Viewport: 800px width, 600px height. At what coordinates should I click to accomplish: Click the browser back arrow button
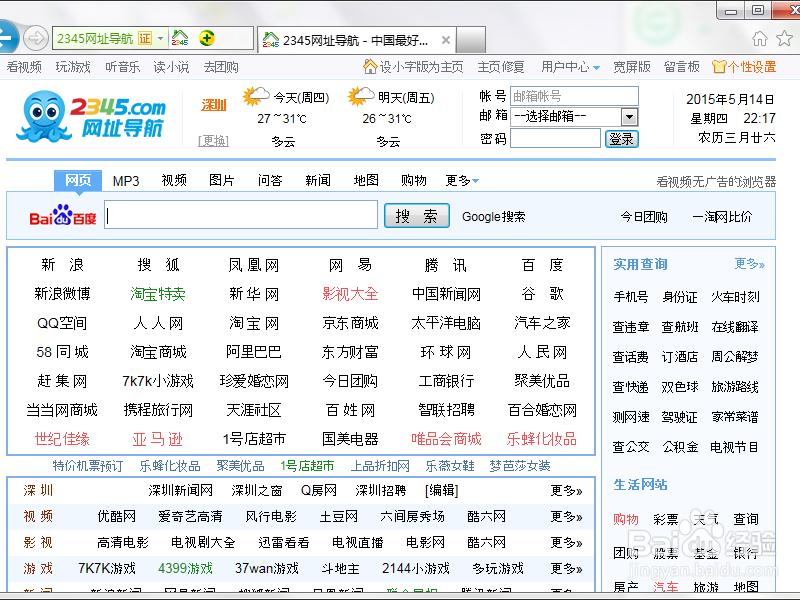click(x=8, y=37)
